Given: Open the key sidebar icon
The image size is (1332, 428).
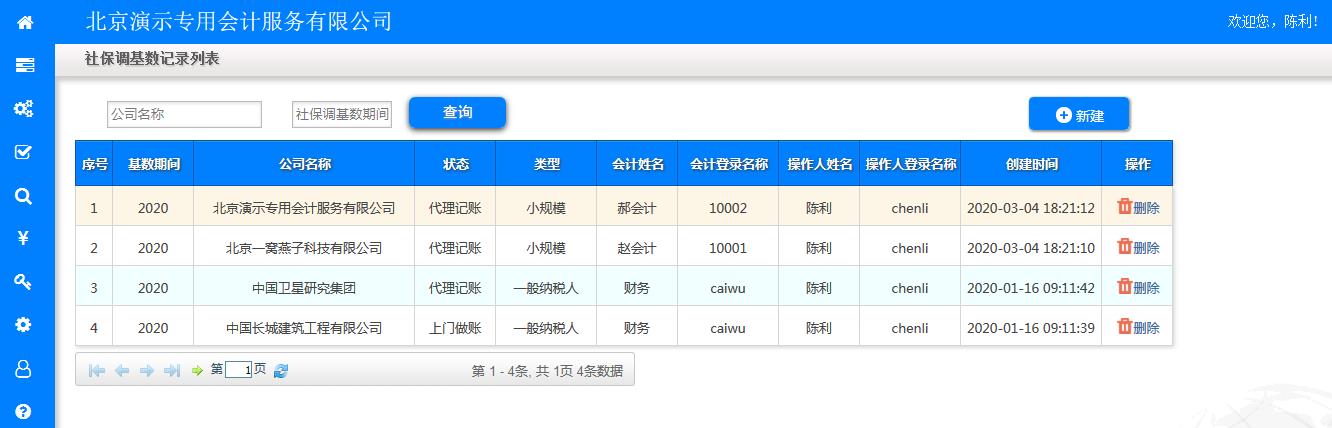Looking at the screenshot, I should (x=23, y=281).
